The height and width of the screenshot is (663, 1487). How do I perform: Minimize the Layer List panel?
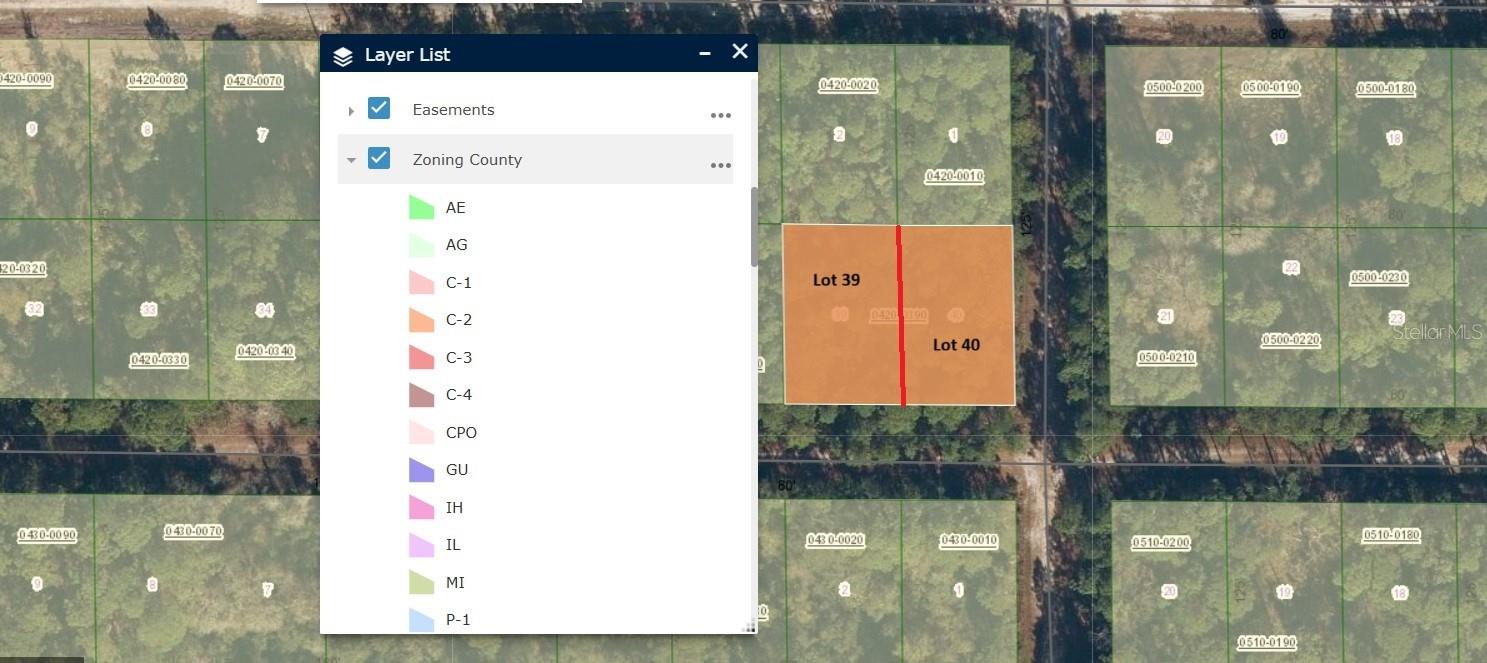coord(705,53)
